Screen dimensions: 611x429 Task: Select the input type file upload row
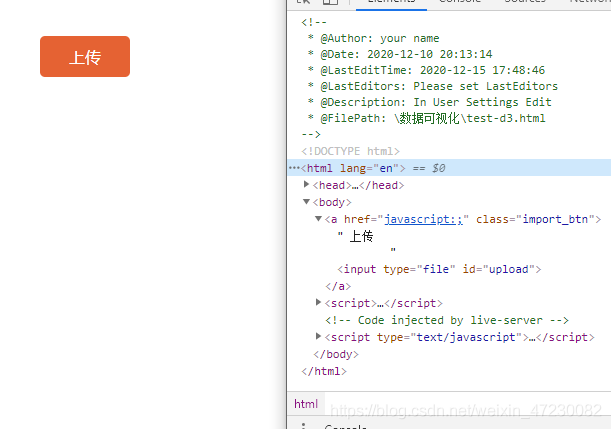pyautogui.click(x=439, y=269)
